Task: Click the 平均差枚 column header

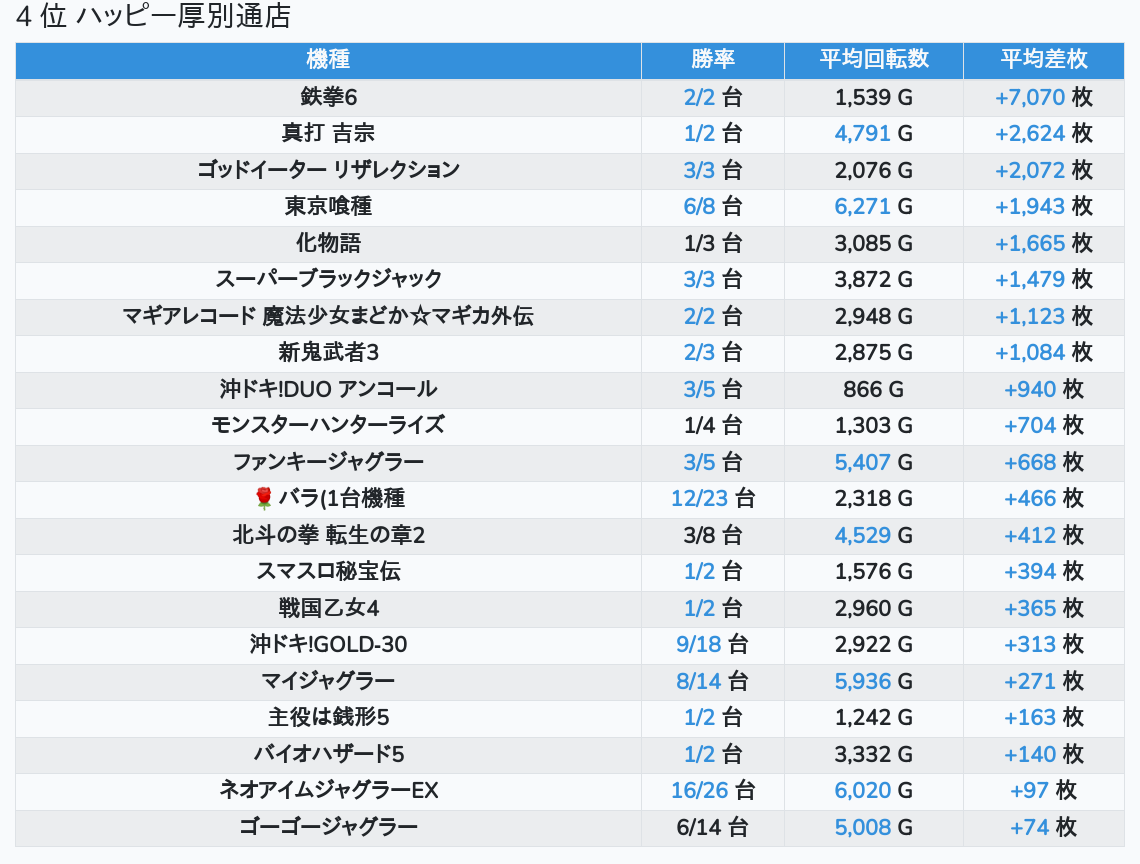Action: tap(1043, 60)
